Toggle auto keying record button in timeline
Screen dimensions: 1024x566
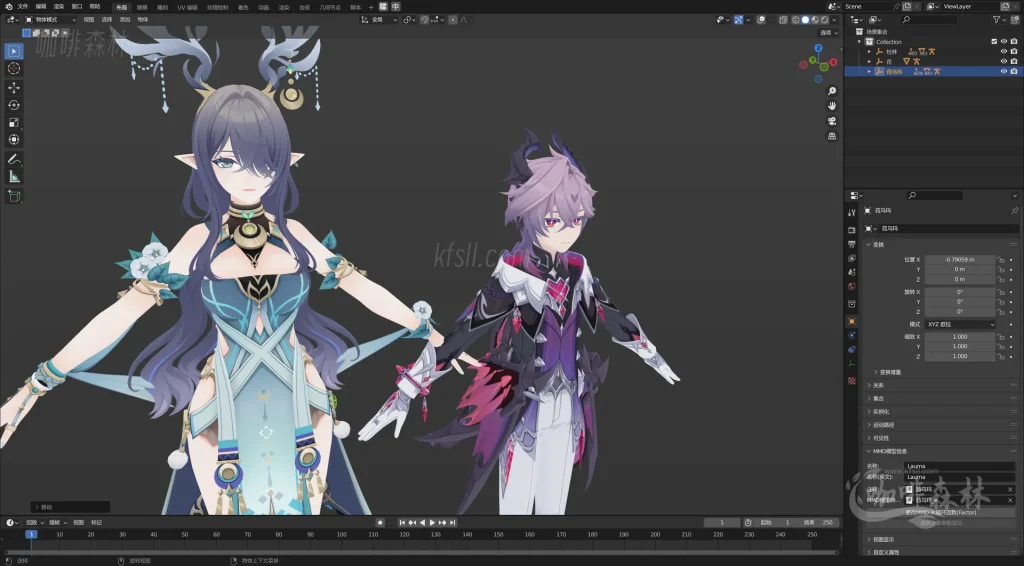tap(380, 522)
